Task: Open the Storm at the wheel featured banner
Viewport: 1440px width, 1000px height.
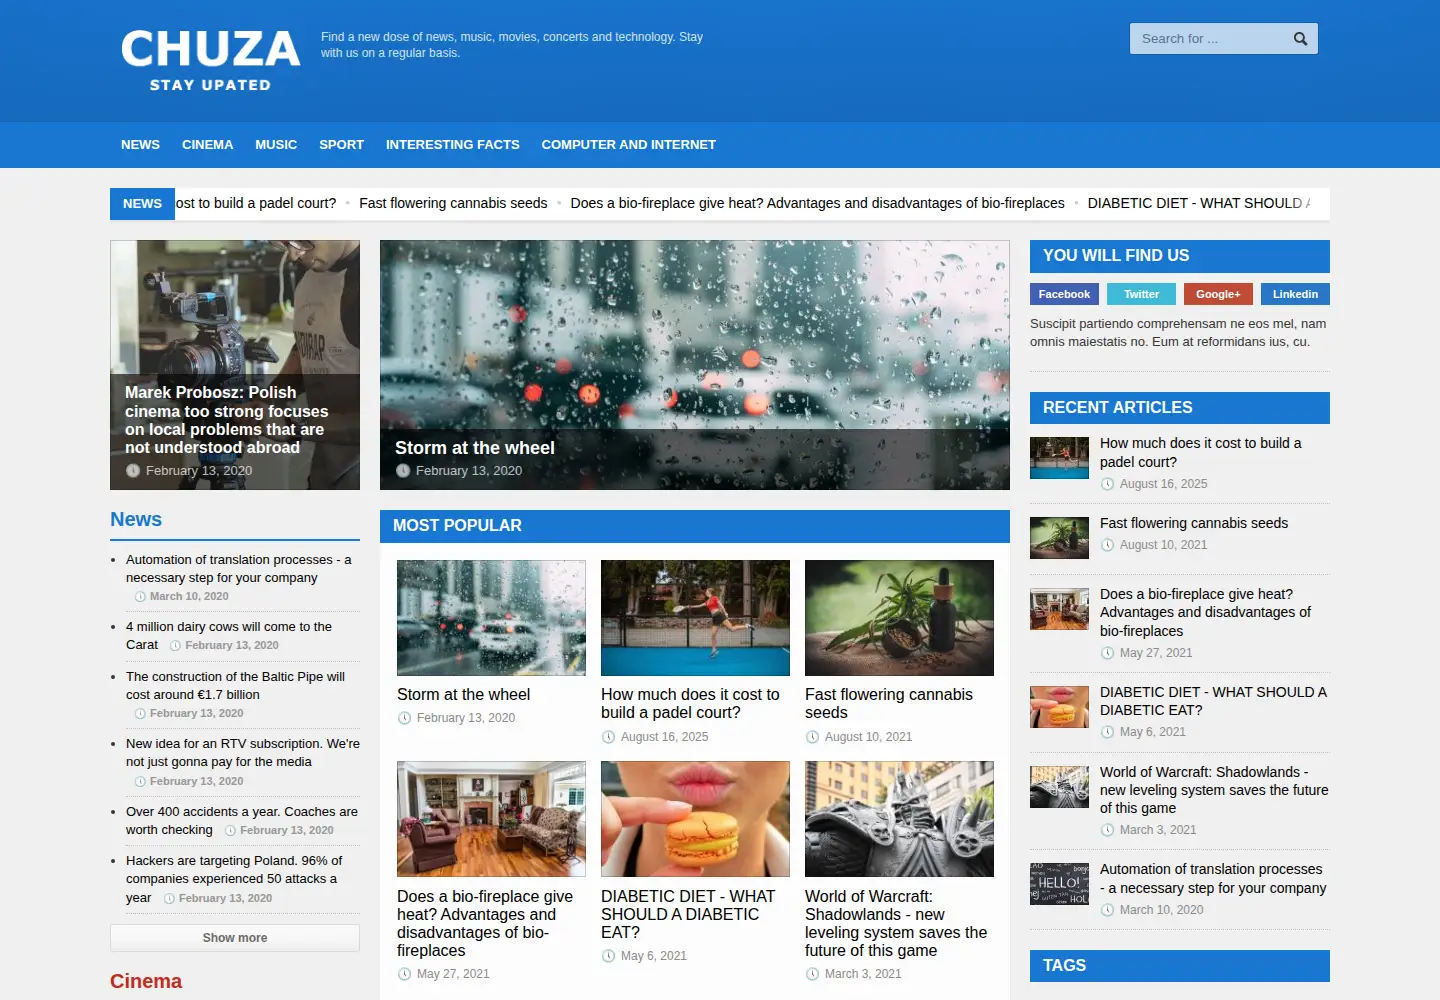Action: [x=695, y=365]
